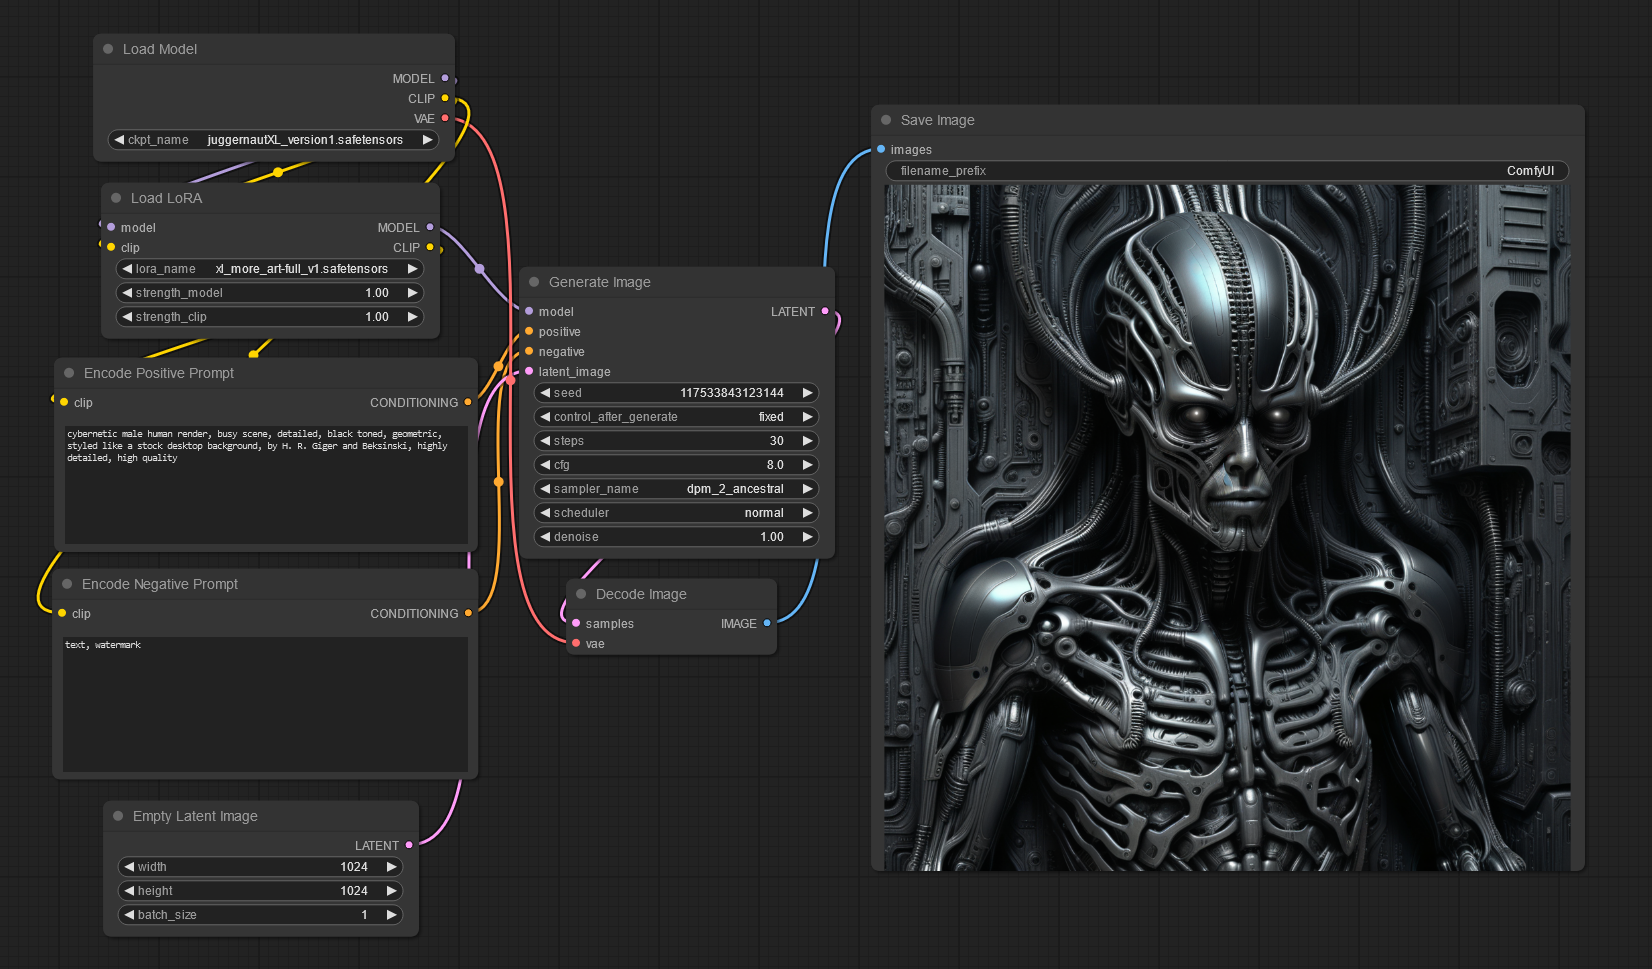Increase width value with right arrow

[392, 867]
